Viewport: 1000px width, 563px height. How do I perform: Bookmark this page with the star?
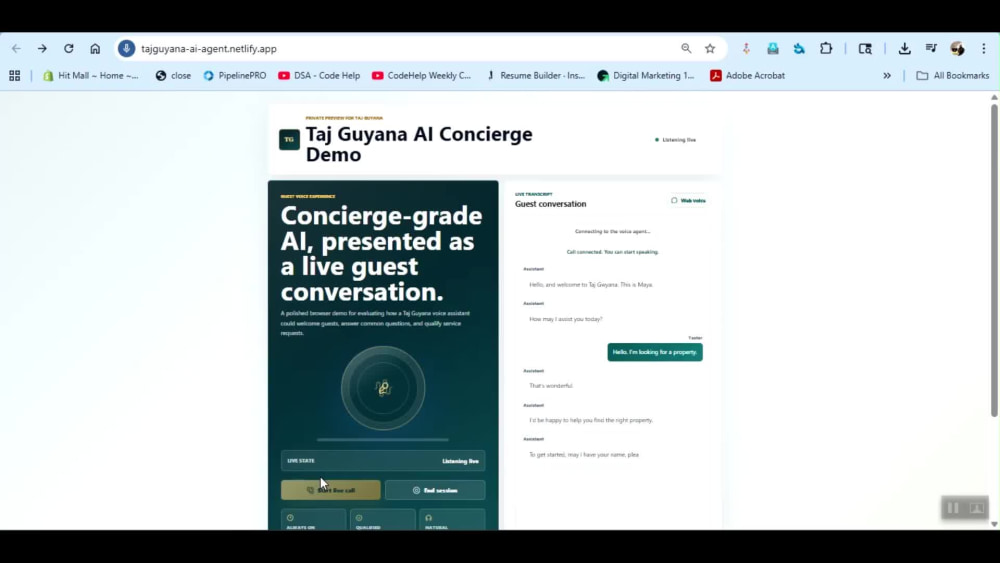coord(710,48)
